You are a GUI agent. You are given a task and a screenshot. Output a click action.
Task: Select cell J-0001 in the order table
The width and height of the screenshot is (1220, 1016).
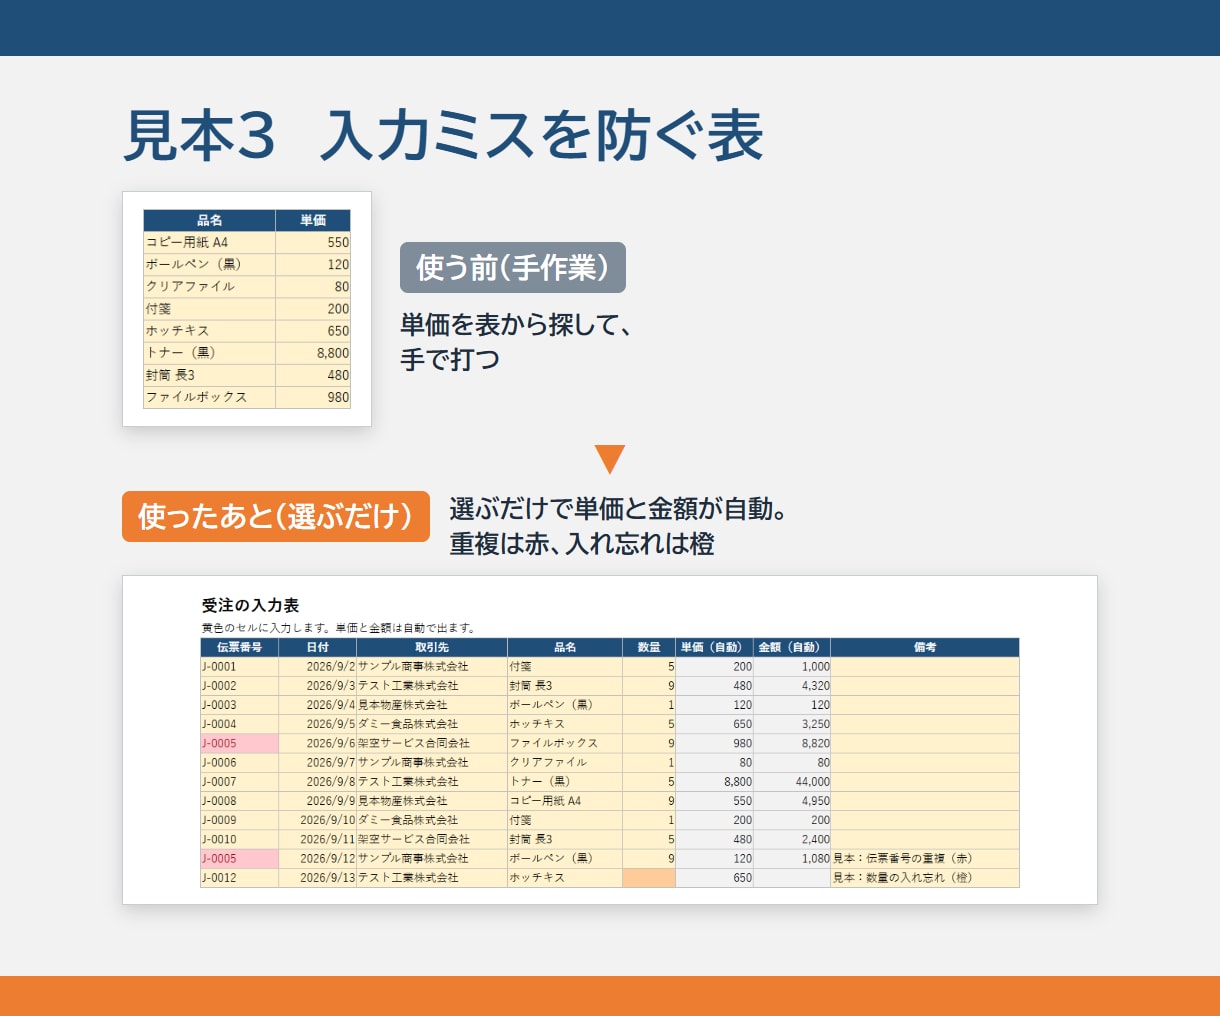[x=239, y=666]
